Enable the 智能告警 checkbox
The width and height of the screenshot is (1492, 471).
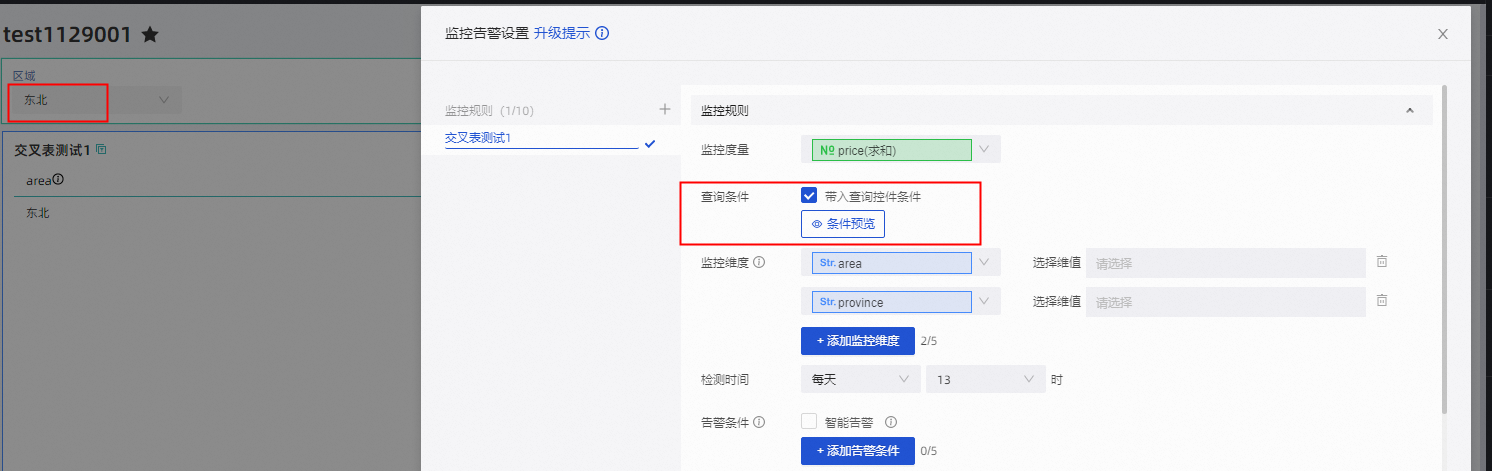click(x=809, y=422)
